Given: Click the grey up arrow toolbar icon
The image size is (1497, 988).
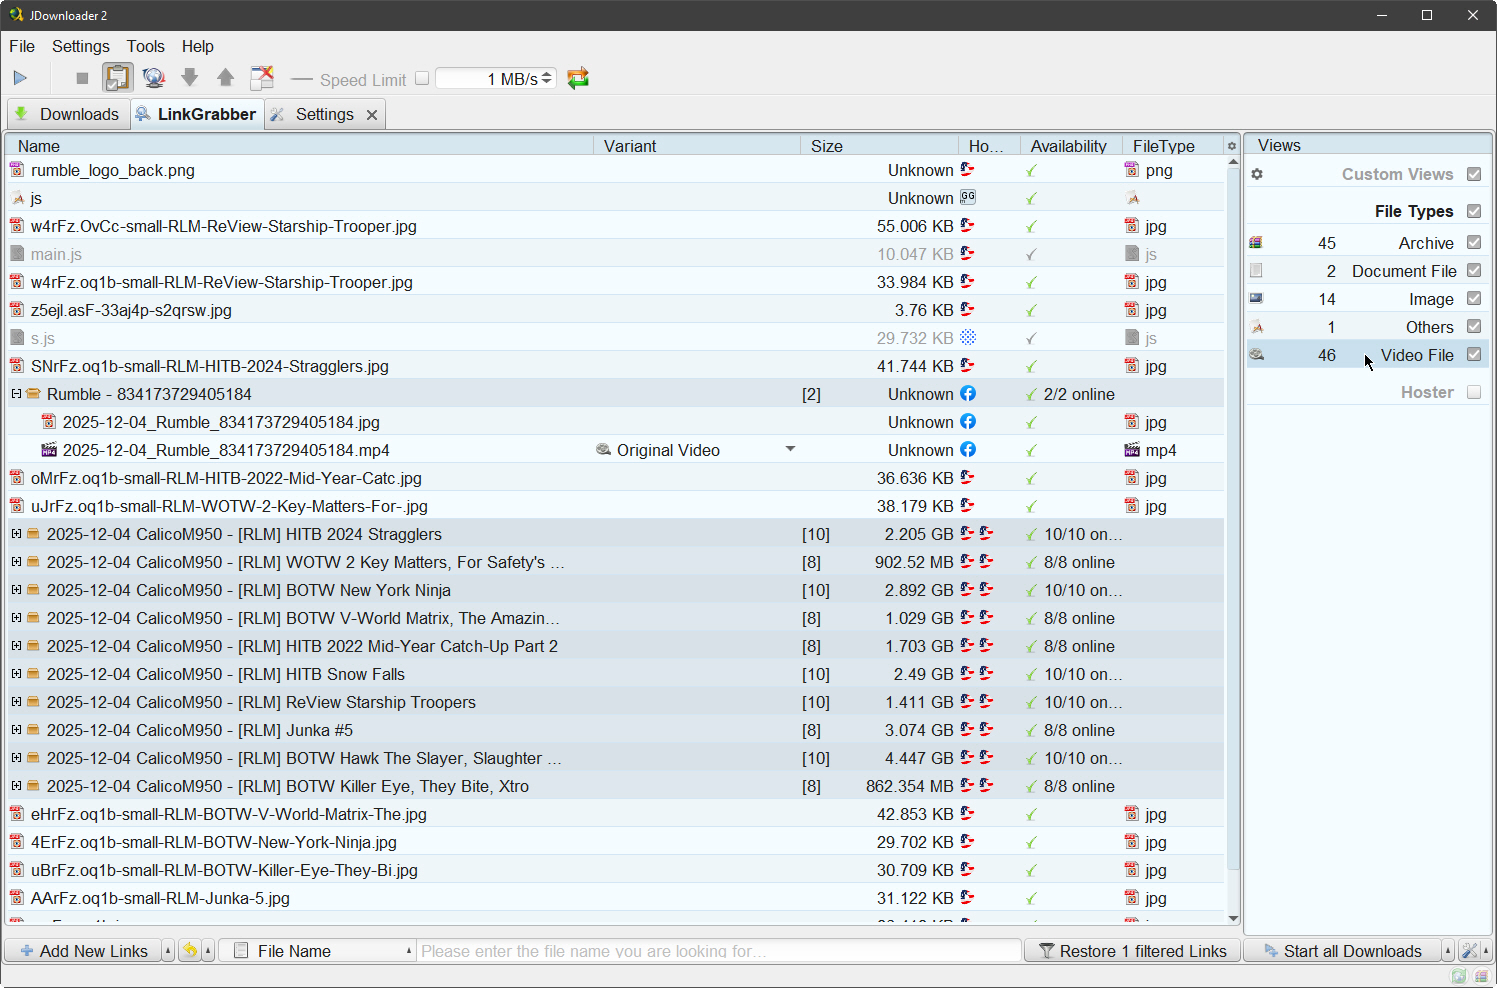Looking at the screenshot, I should tap(226, 78).
